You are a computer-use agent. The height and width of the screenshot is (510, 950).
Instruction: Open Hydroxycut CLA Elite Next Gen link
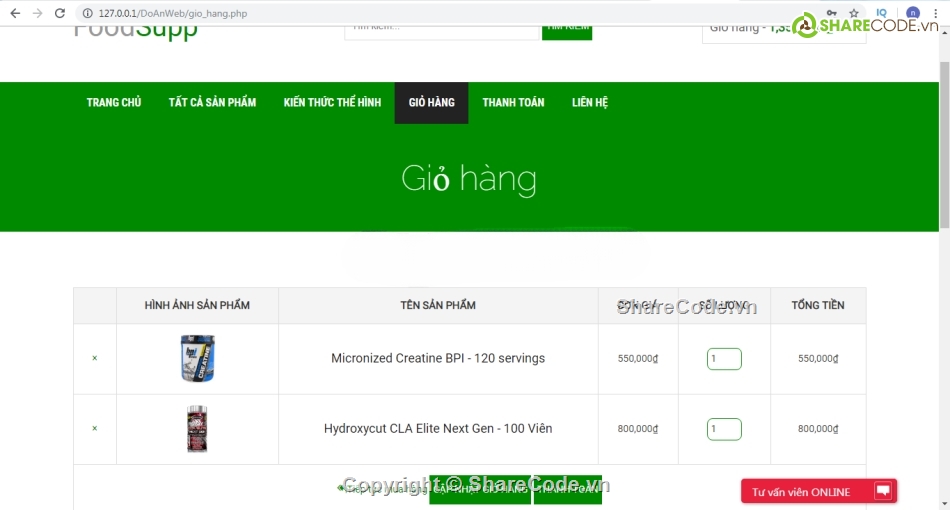438,428
